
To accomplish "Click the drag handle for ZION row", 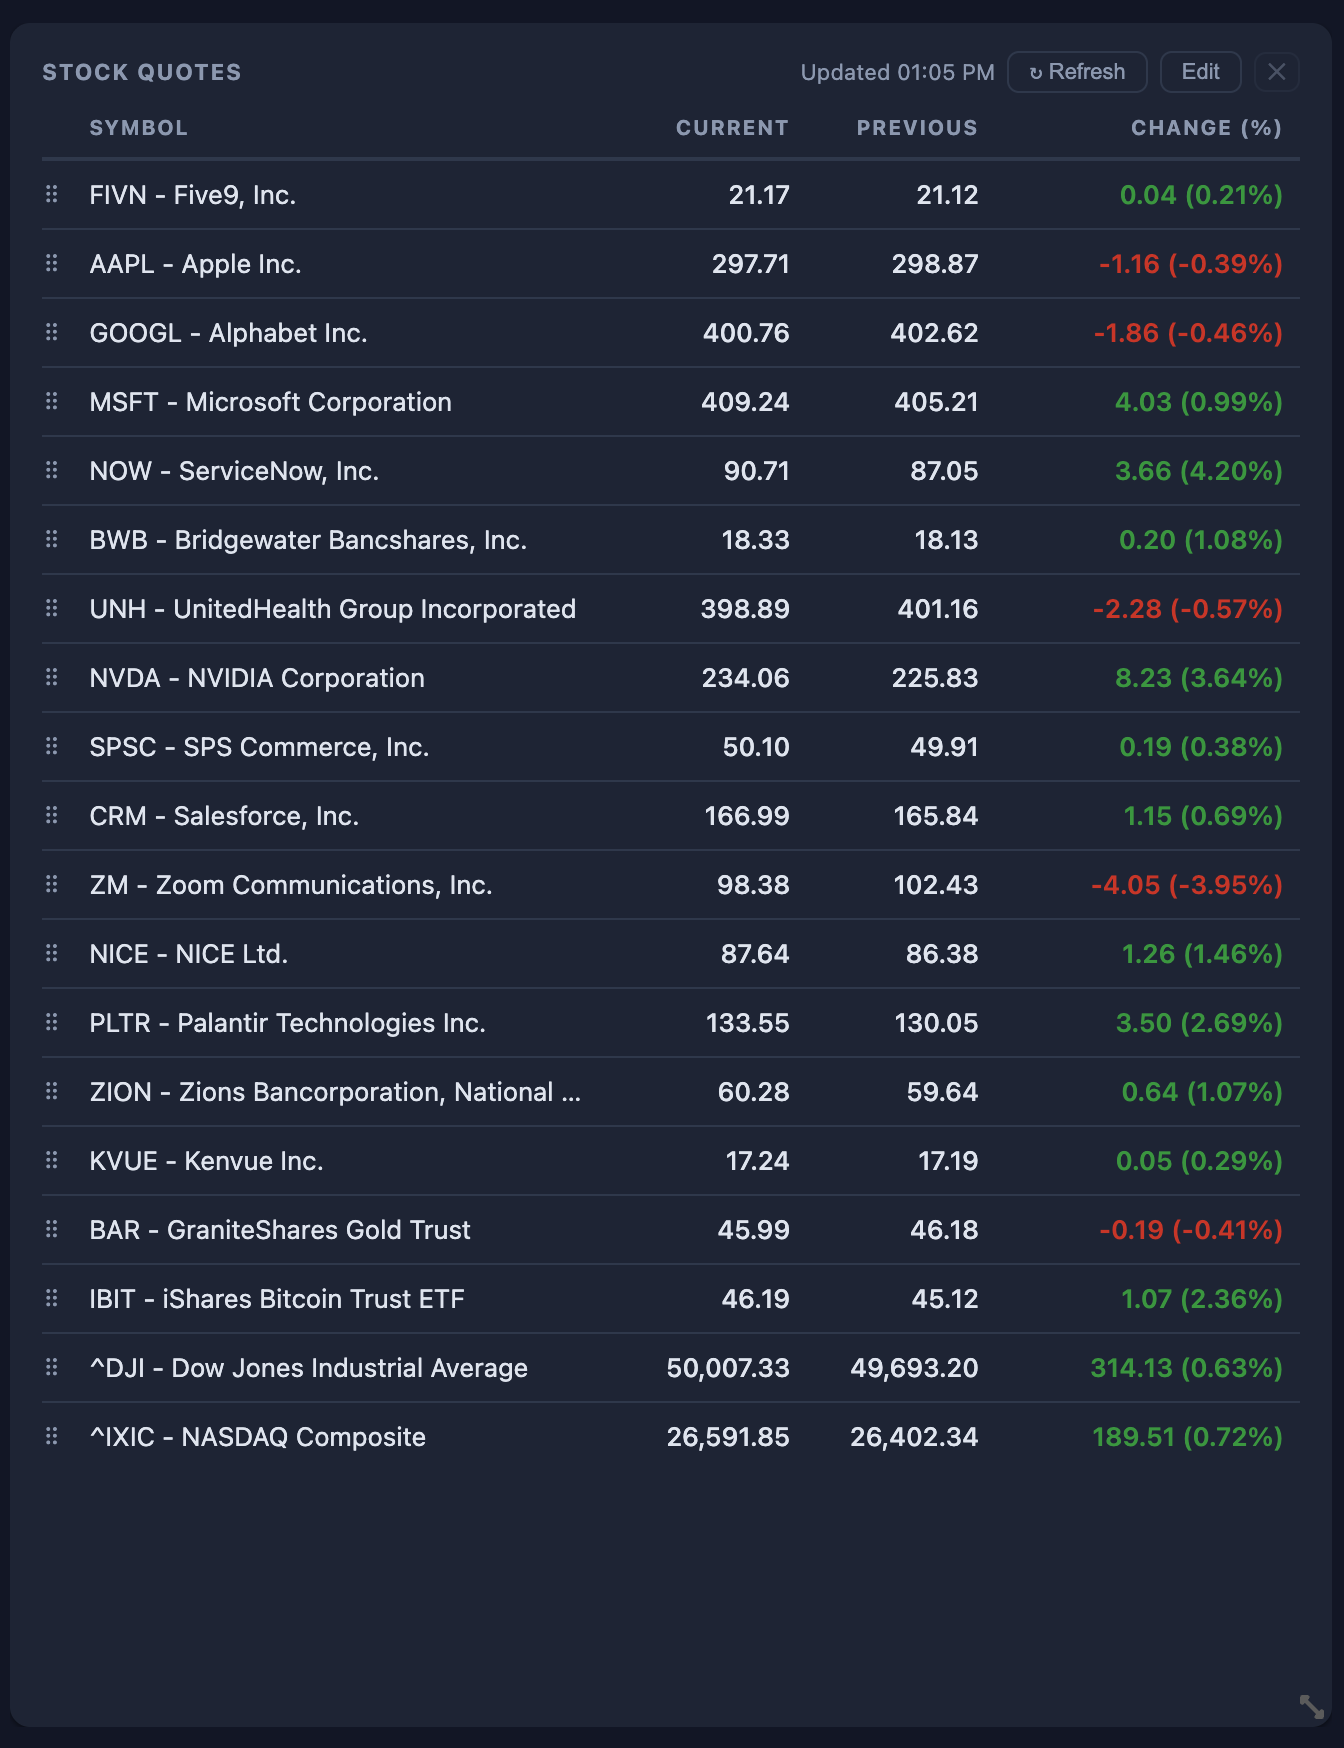I will click(52, 1092).
